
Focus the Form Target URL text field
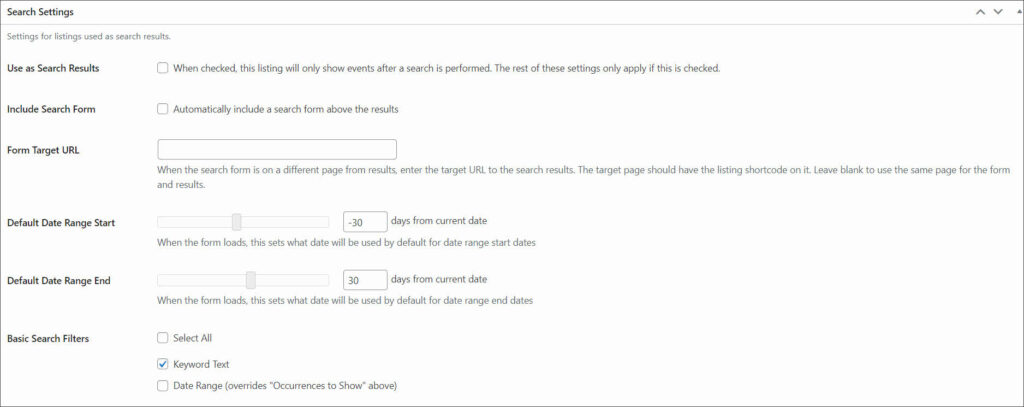277,149
